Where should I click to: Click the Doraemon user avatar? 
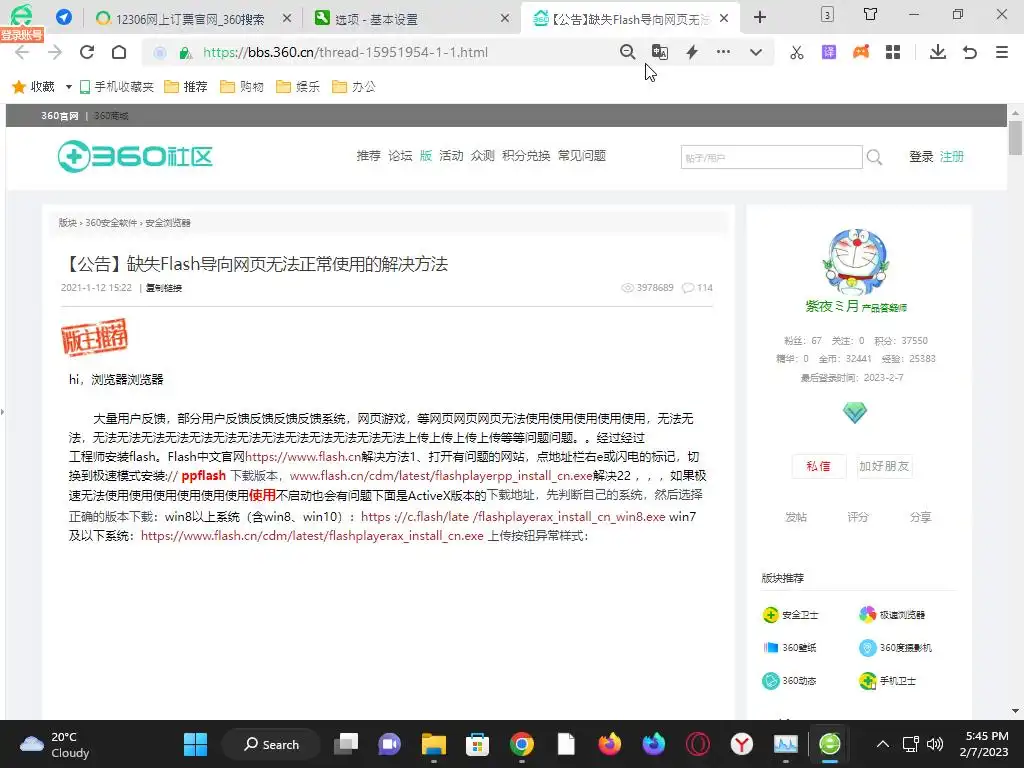pyautogui.click(x=856, y=263)
